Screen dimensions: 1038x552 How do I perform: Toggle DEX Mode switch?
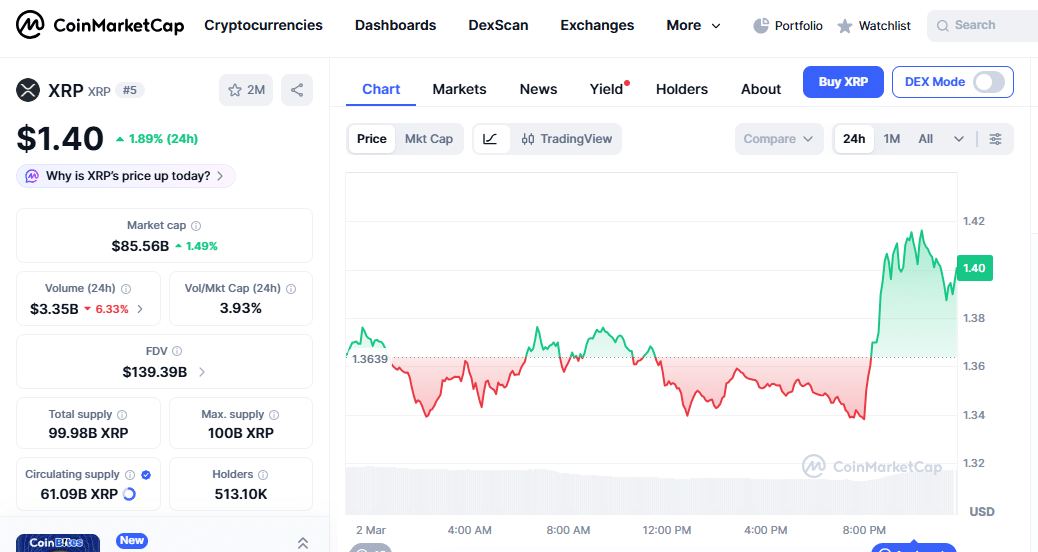[x=989, y=82]
